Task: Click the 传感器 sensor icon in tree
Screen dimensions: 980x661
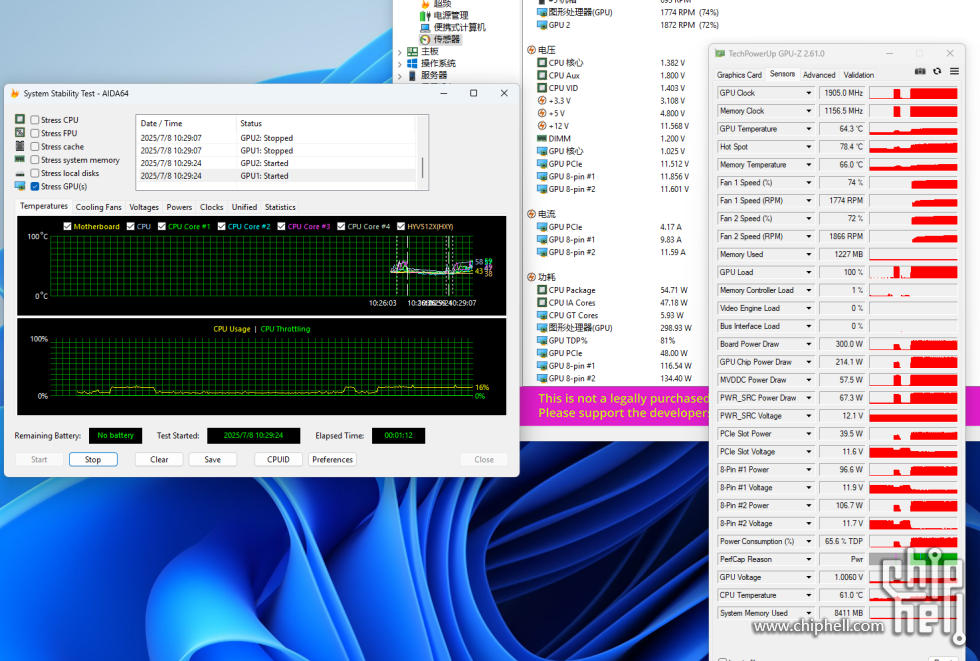Action: coord(425,39)
